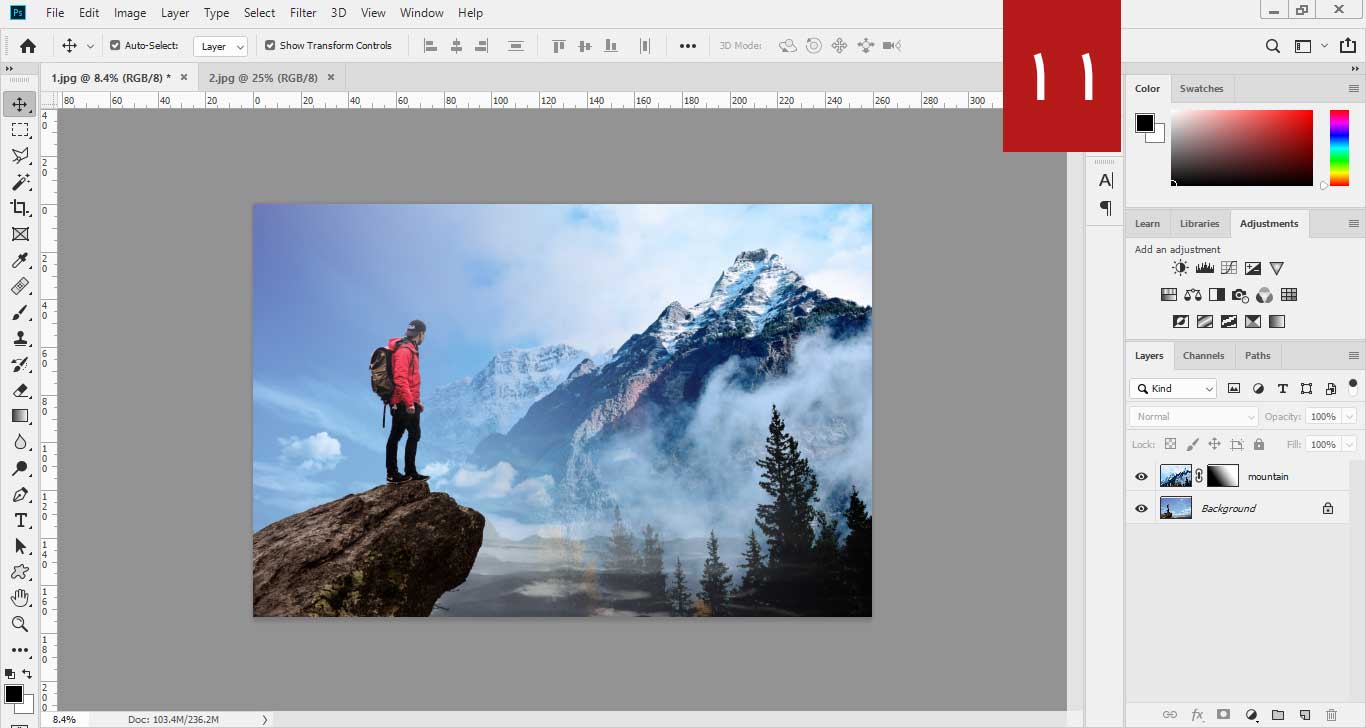This screenshot has height=728, width=1366.
Task: Click create new layer icon
Action: [x=1304, y=715]
